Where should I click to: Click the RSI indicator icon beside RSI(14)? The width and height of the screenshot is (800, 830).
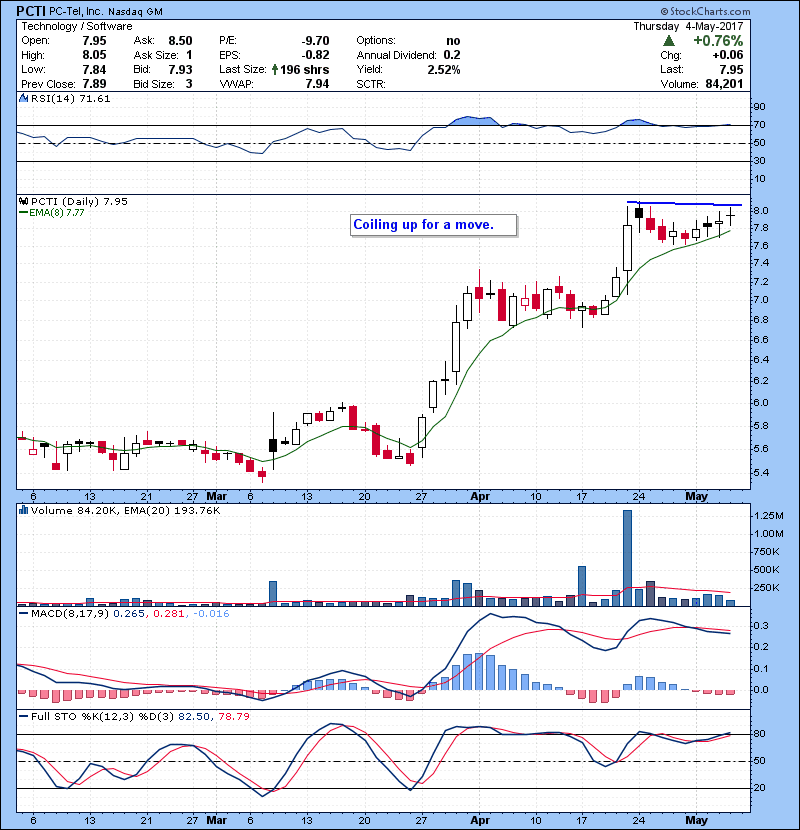(x=23, y=98)
